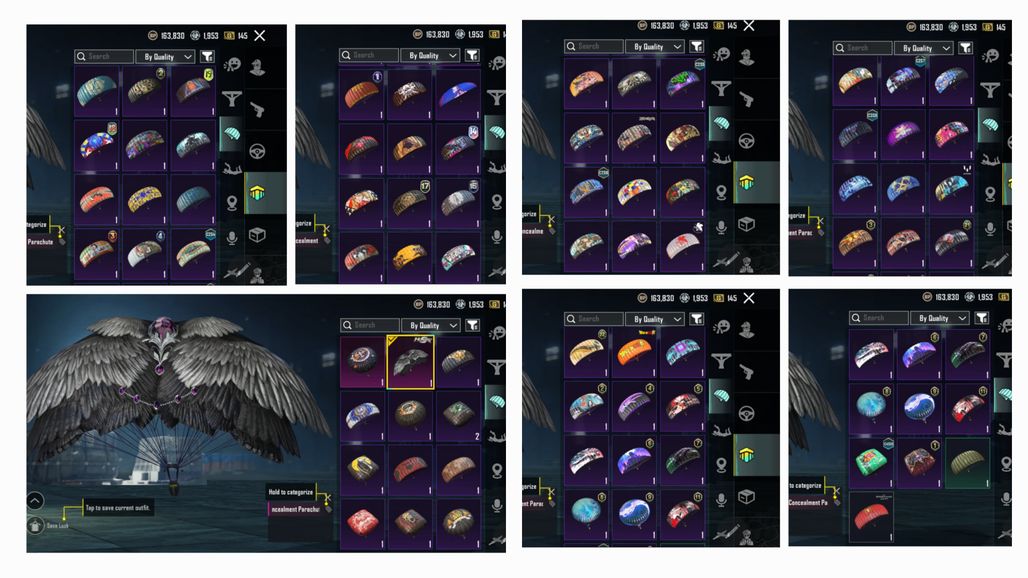Tap the circular up-arrow above Save Look
This screenshot has width=1028, height=578.
tap(35, 501)
